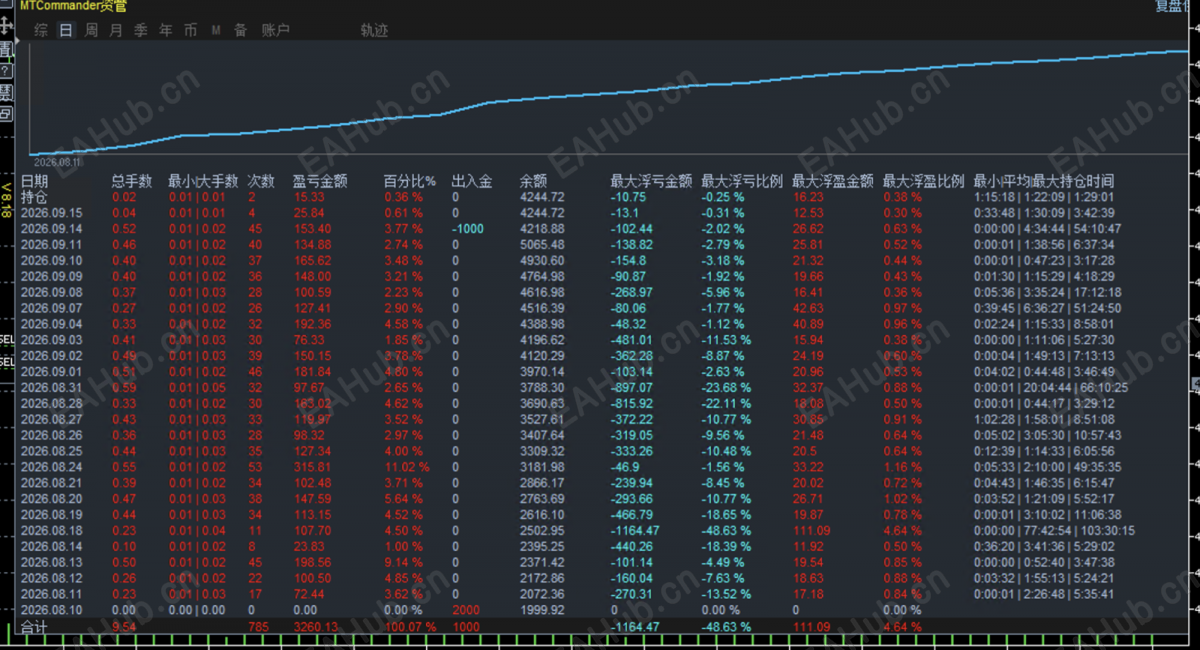Click the -23.68 % drawdown ratio value
Viewport: 1200px width, 650px height.
[x=726, y=388]
